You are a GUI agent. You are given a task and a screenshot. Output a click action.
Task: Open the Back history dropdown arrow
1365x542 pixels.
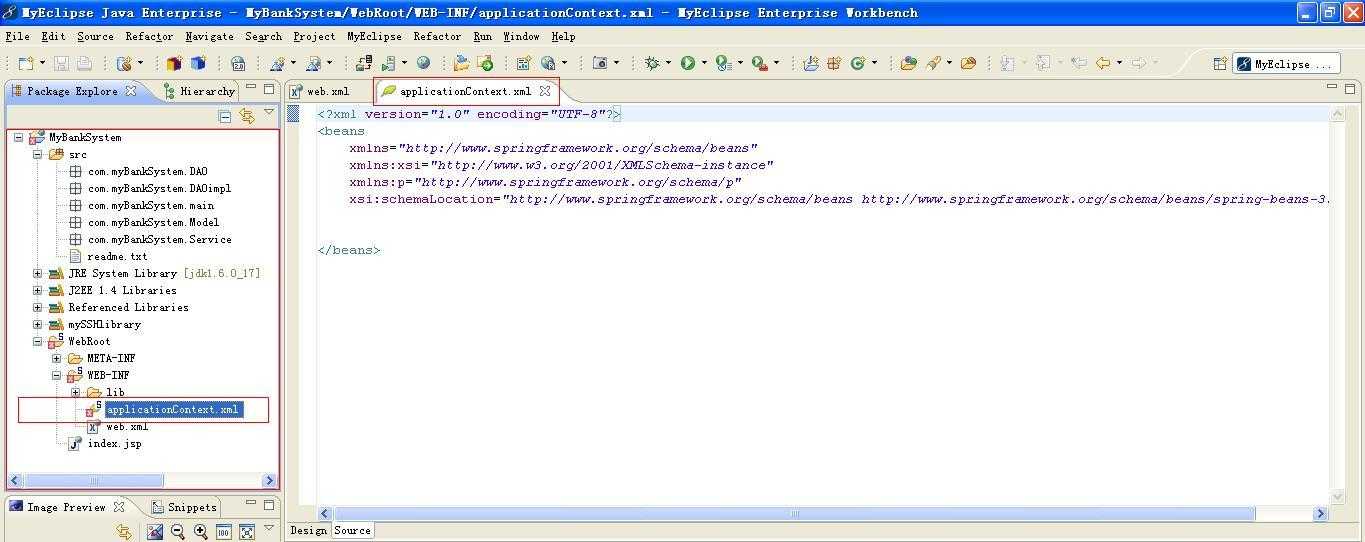coord(1119,63)
